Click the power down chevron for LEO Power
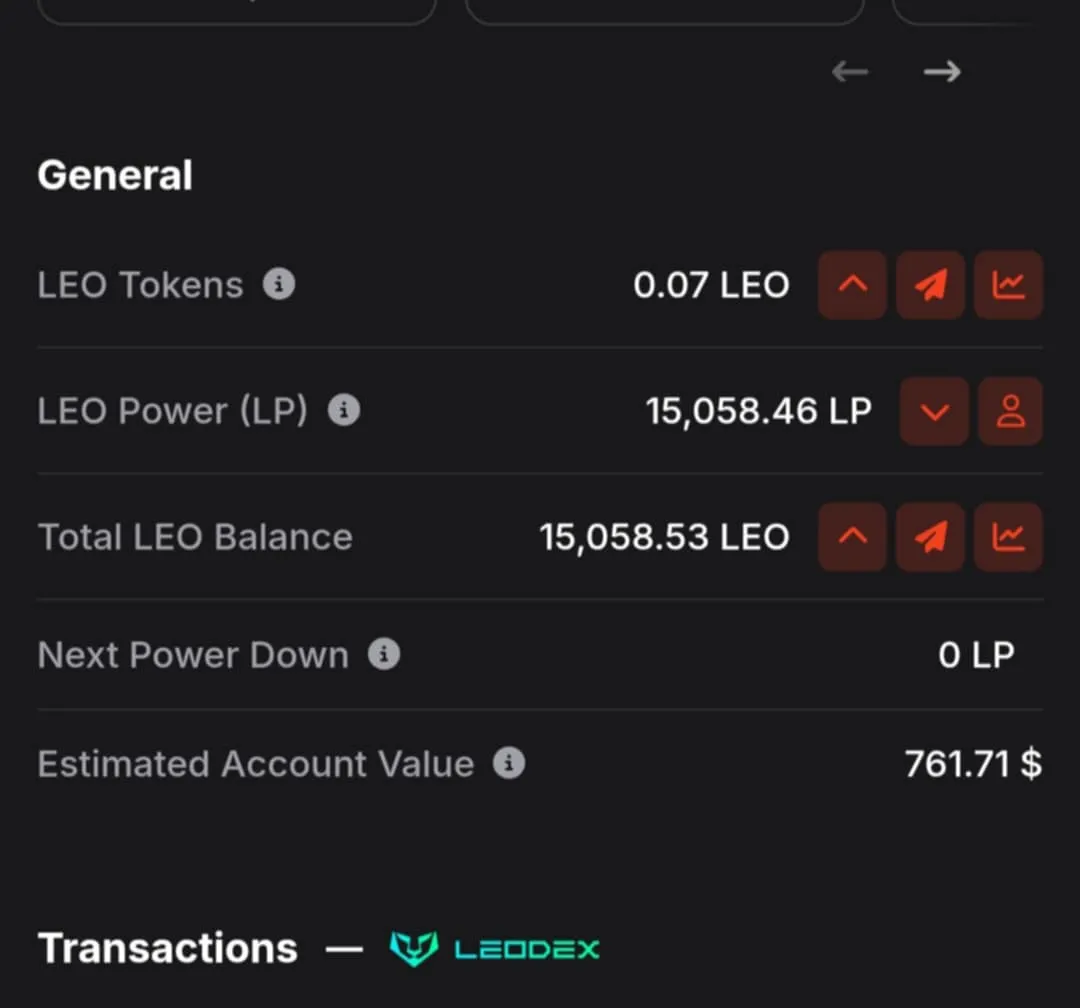Viewport: 1080px width, 1008px height. tap(935, 411)
